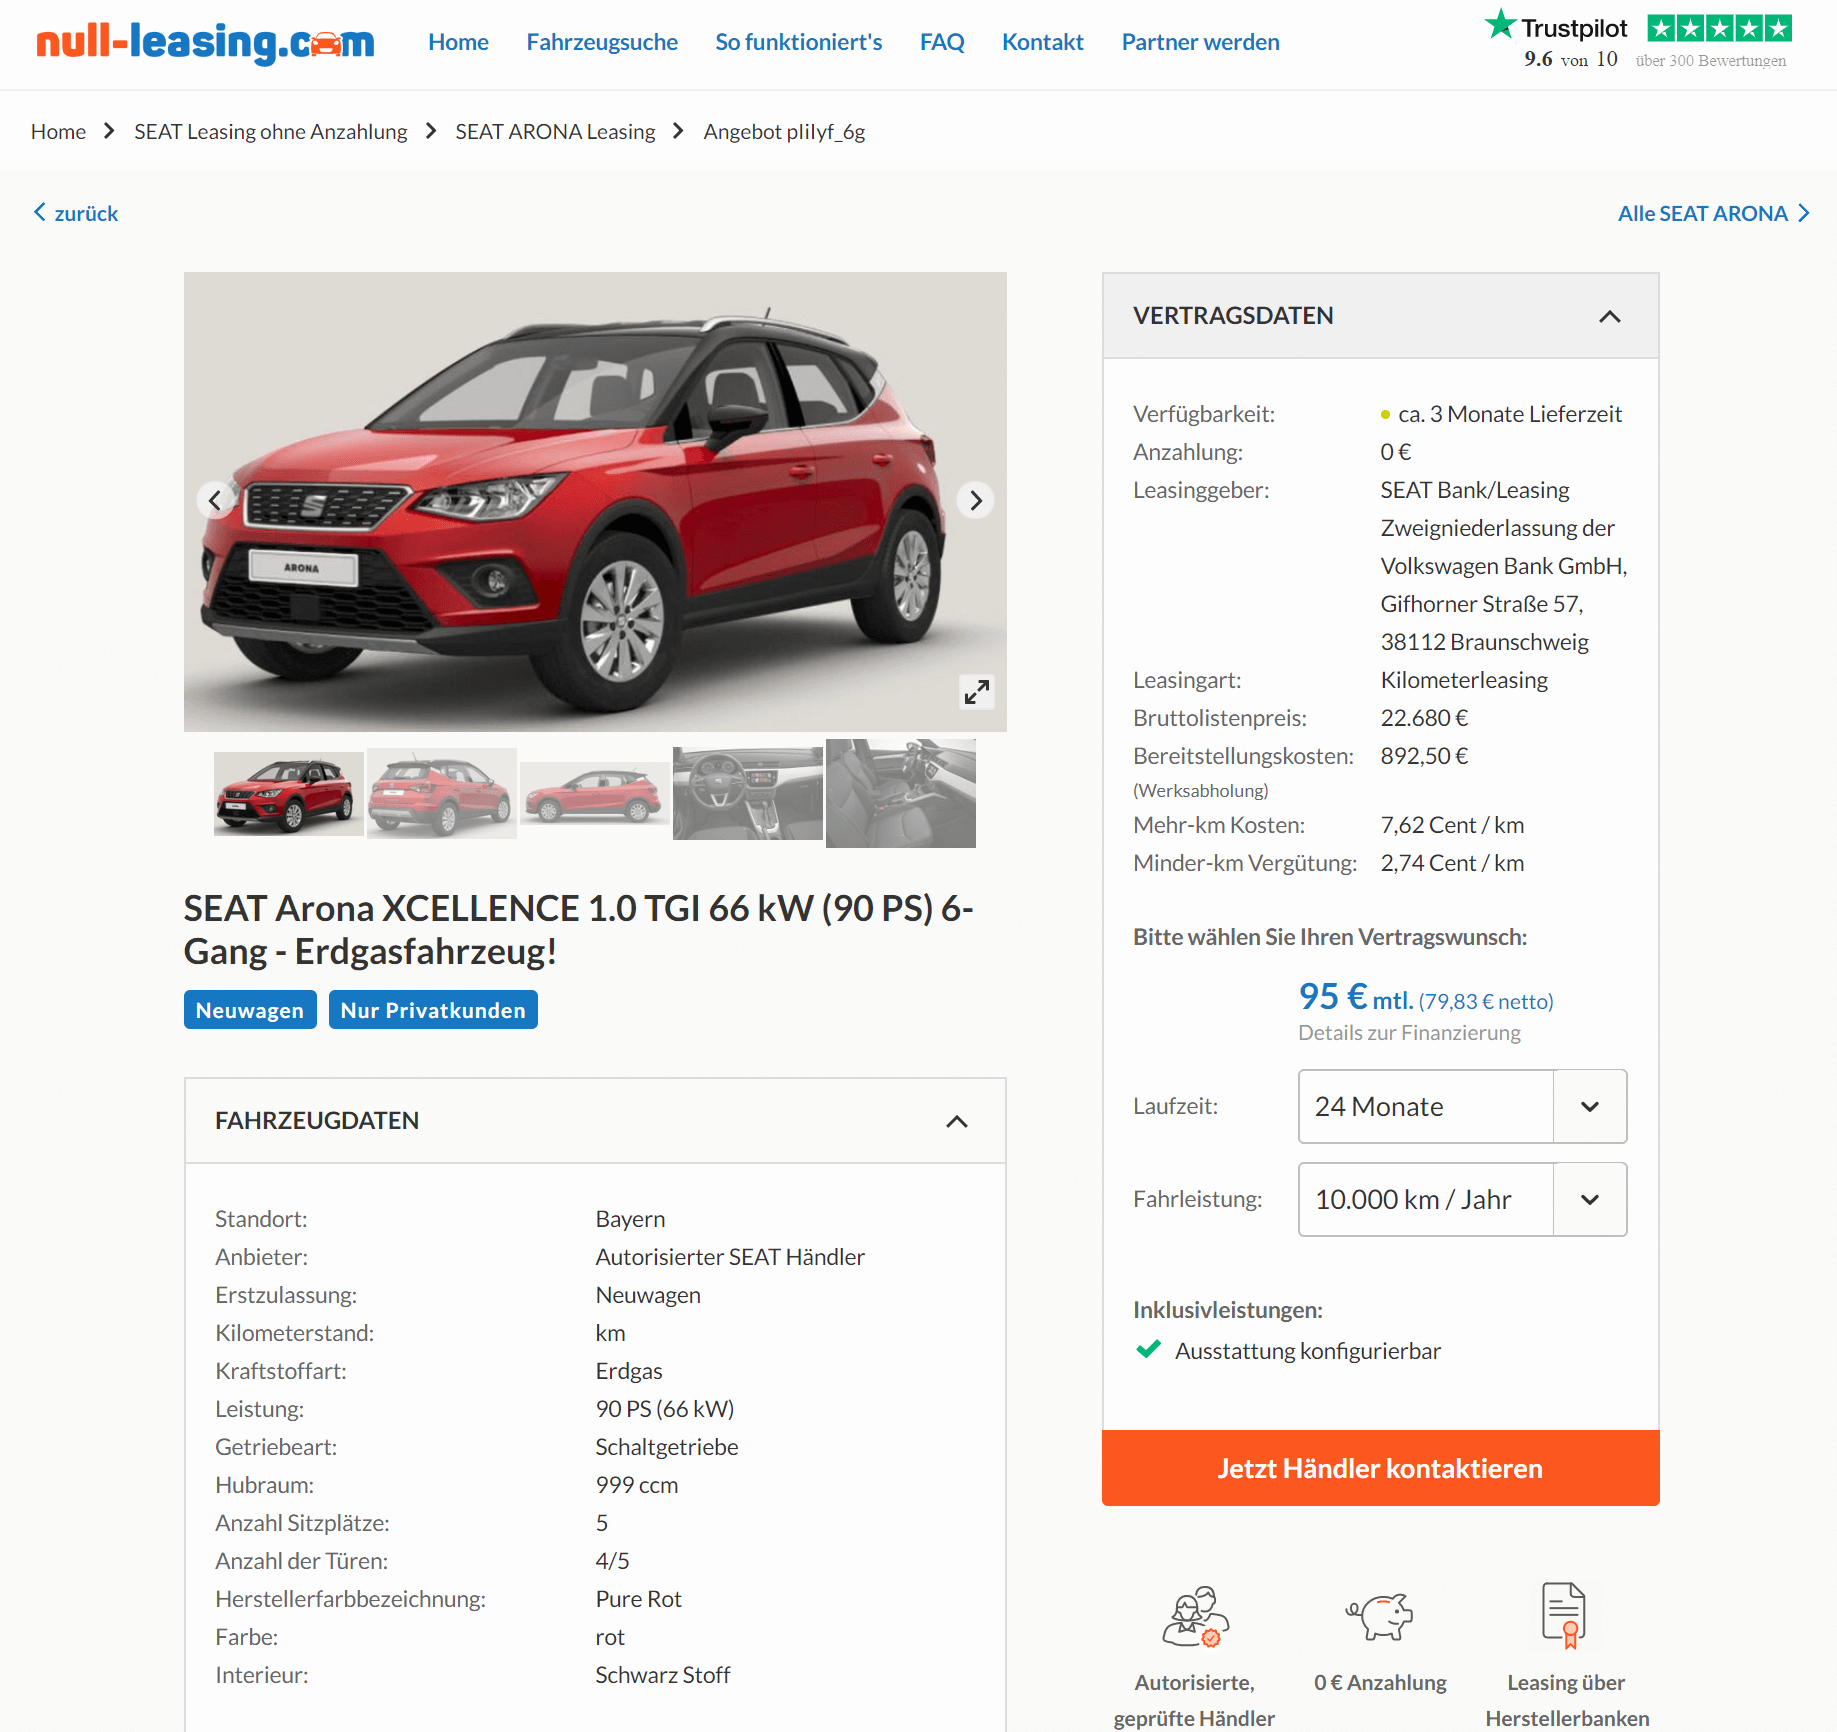This screenshot has height=1732, width=1837.
Task: Go back via the zurück link
Action: (76, 213)
